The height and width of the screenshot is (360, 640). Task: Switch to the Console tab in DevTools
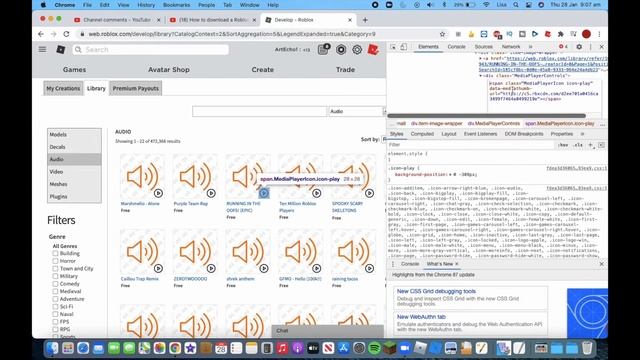456,47
